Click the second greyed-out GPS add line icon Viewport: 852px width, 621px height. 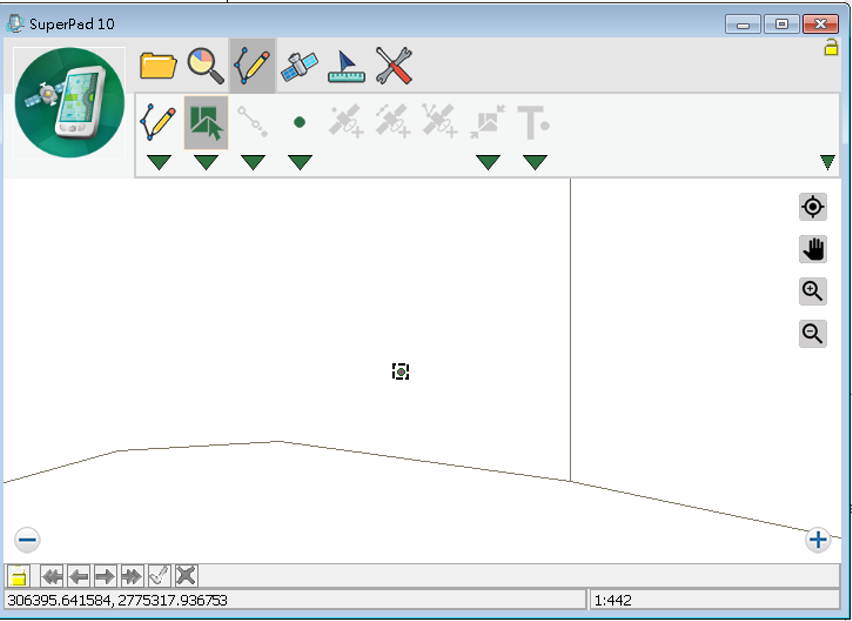[393, 121]
